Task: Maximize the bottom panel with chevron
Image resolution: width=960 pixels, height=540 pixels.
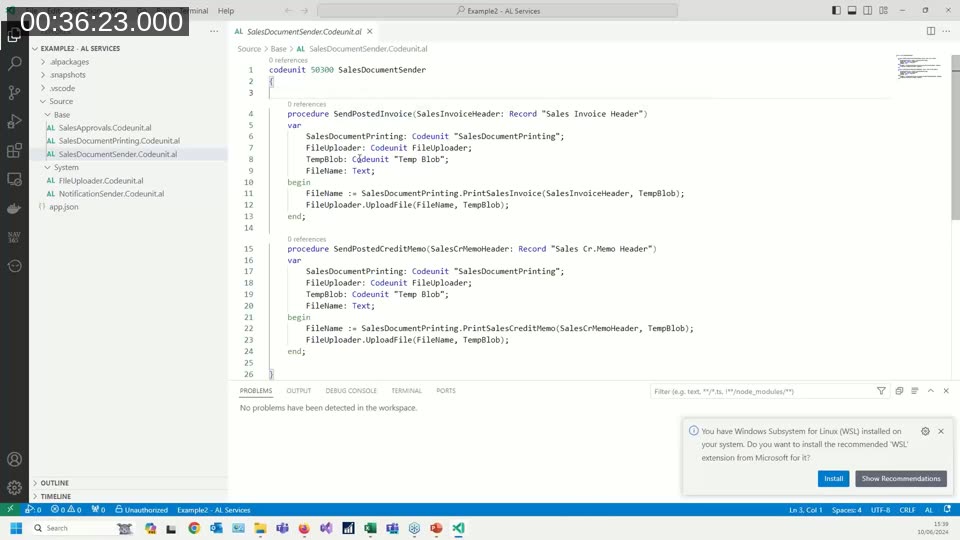Action: click(x=931, y=391)
